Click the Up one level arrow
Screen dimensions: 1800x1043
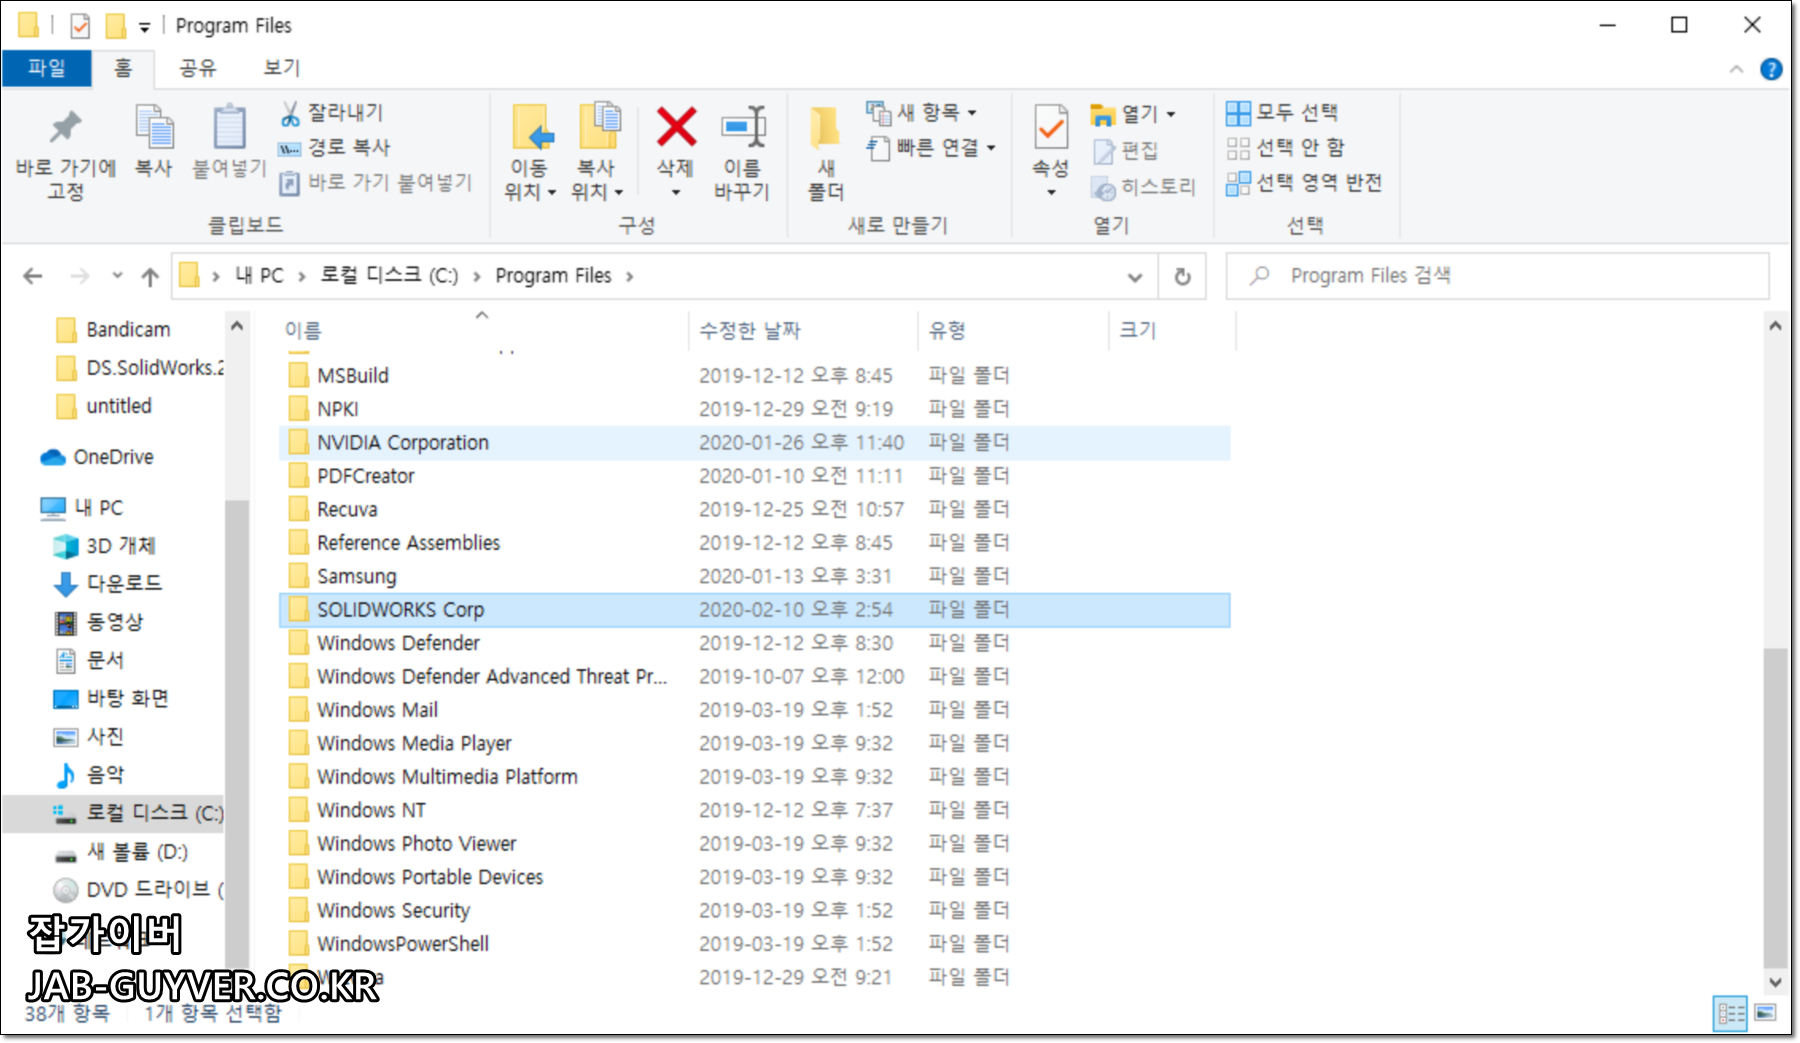click(150, 276)
